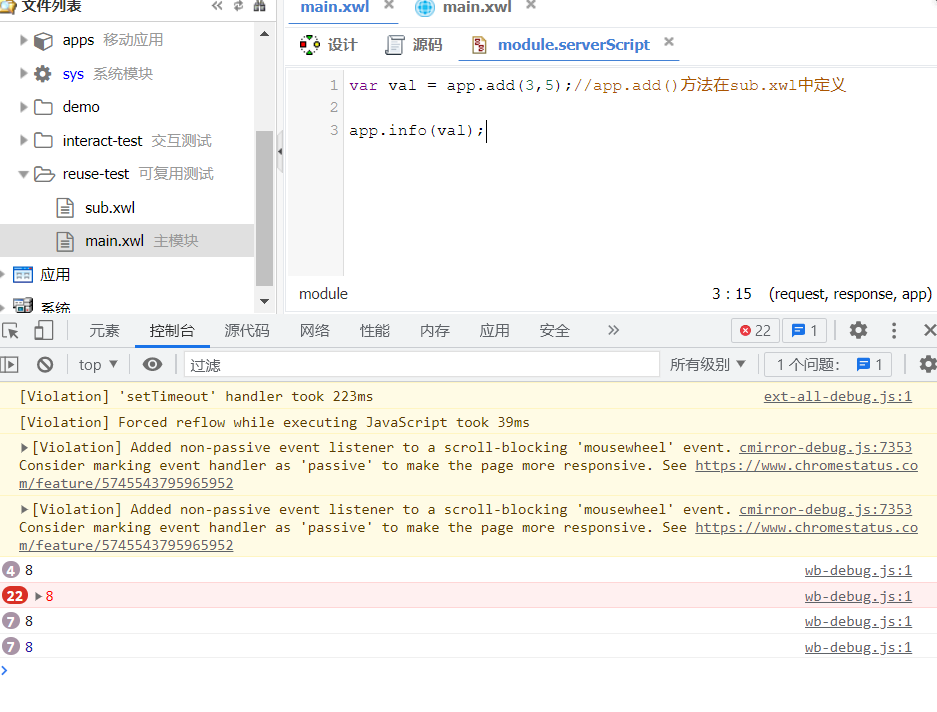This screenshot has height=712, width=937.
Task: Select main.xwl in the file tree
Action: 127,241
